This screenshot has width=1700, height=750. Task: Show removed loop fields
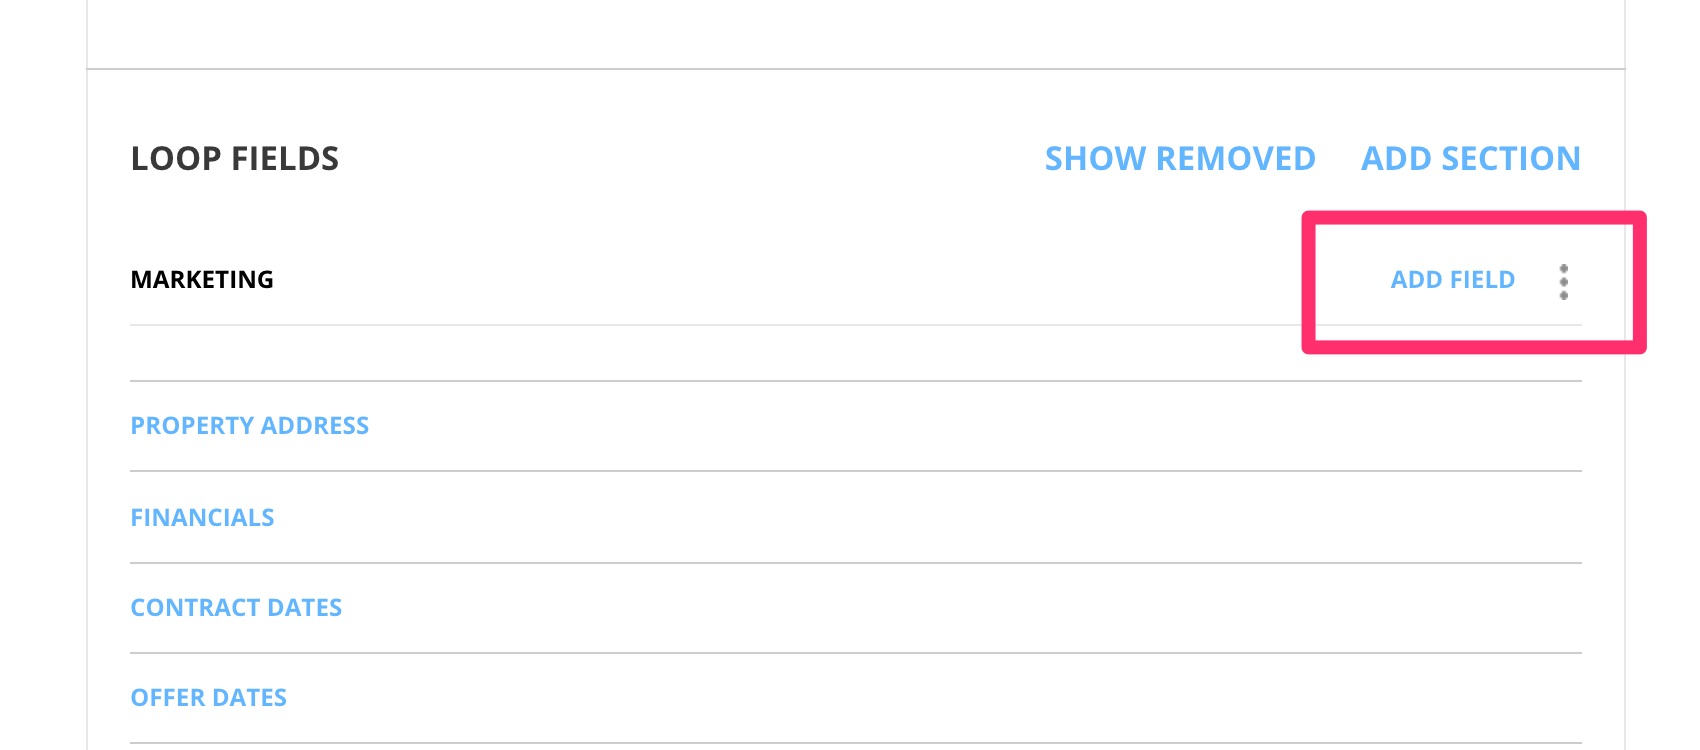[1180, 158]
